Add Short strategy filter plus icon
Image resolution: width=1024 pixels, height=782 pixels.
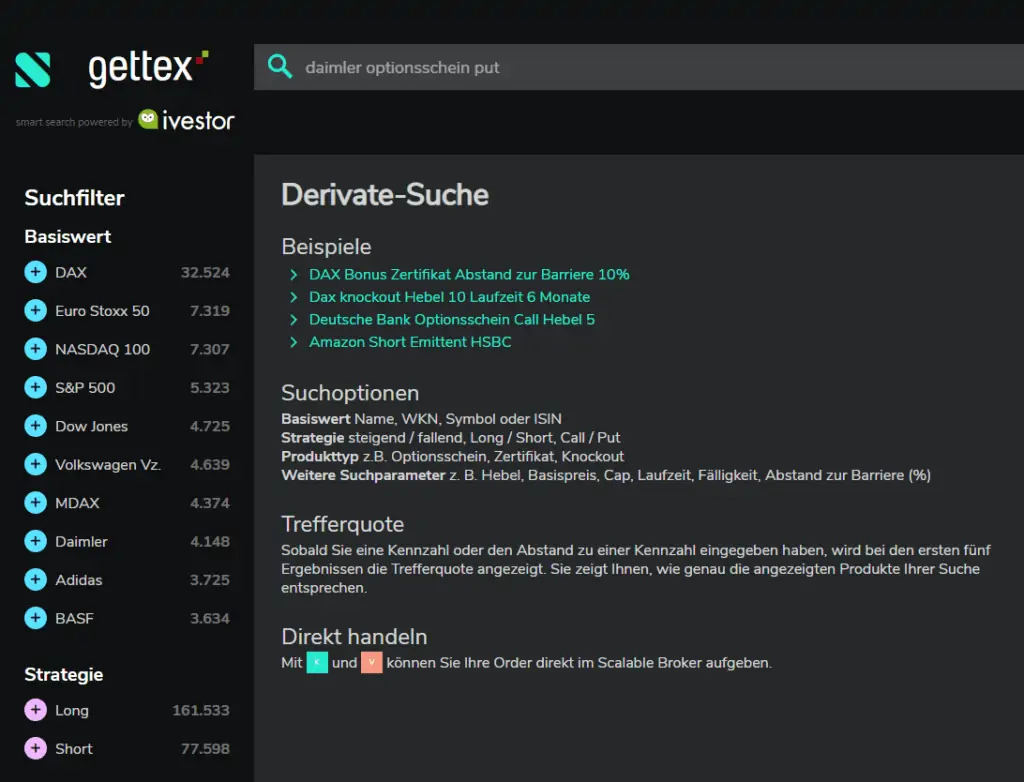[35, 749]
